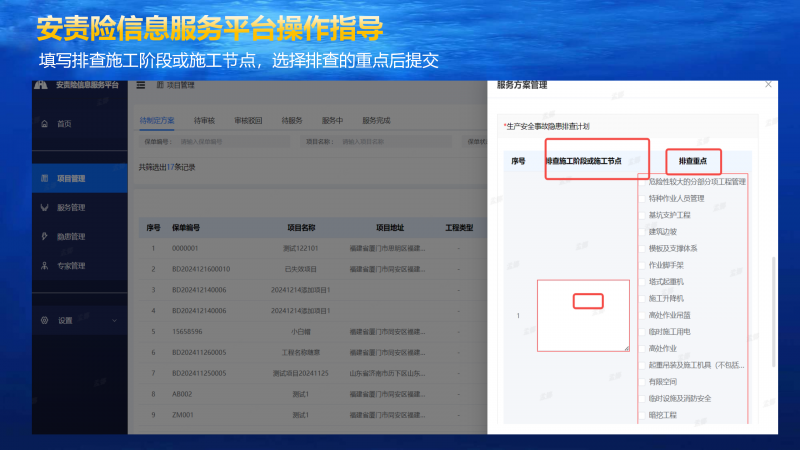Screen dimensions: 800x450
Task: Open the 服务管理 sidebar menu item
Action: point(80,207)
